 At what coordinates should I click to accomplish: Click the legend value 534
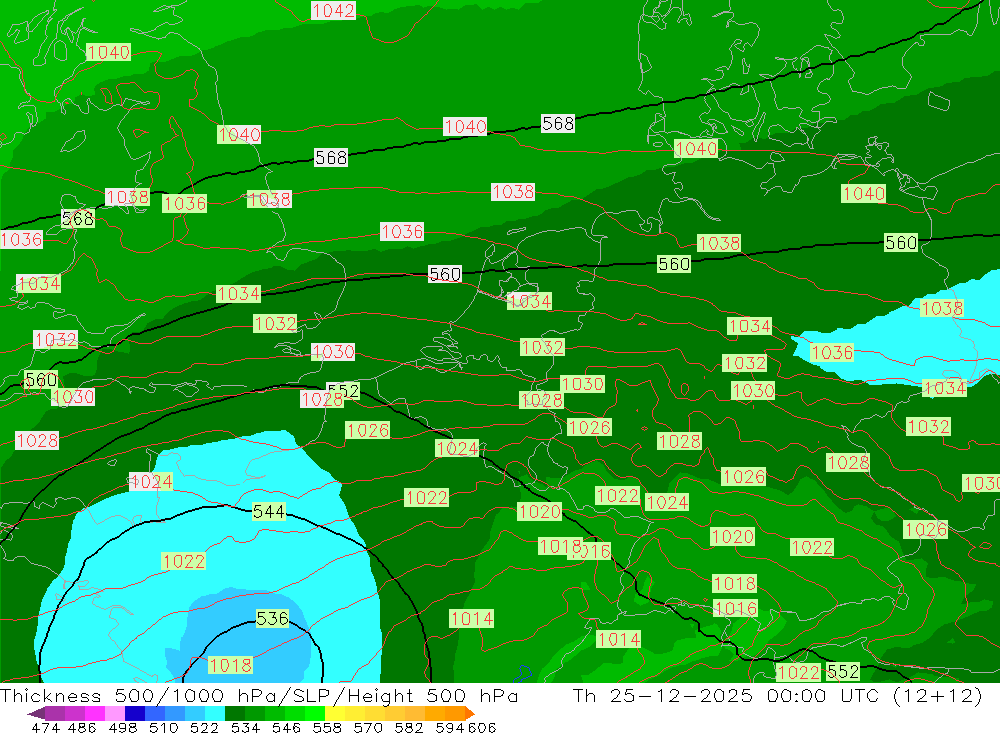tap(245, 727)
